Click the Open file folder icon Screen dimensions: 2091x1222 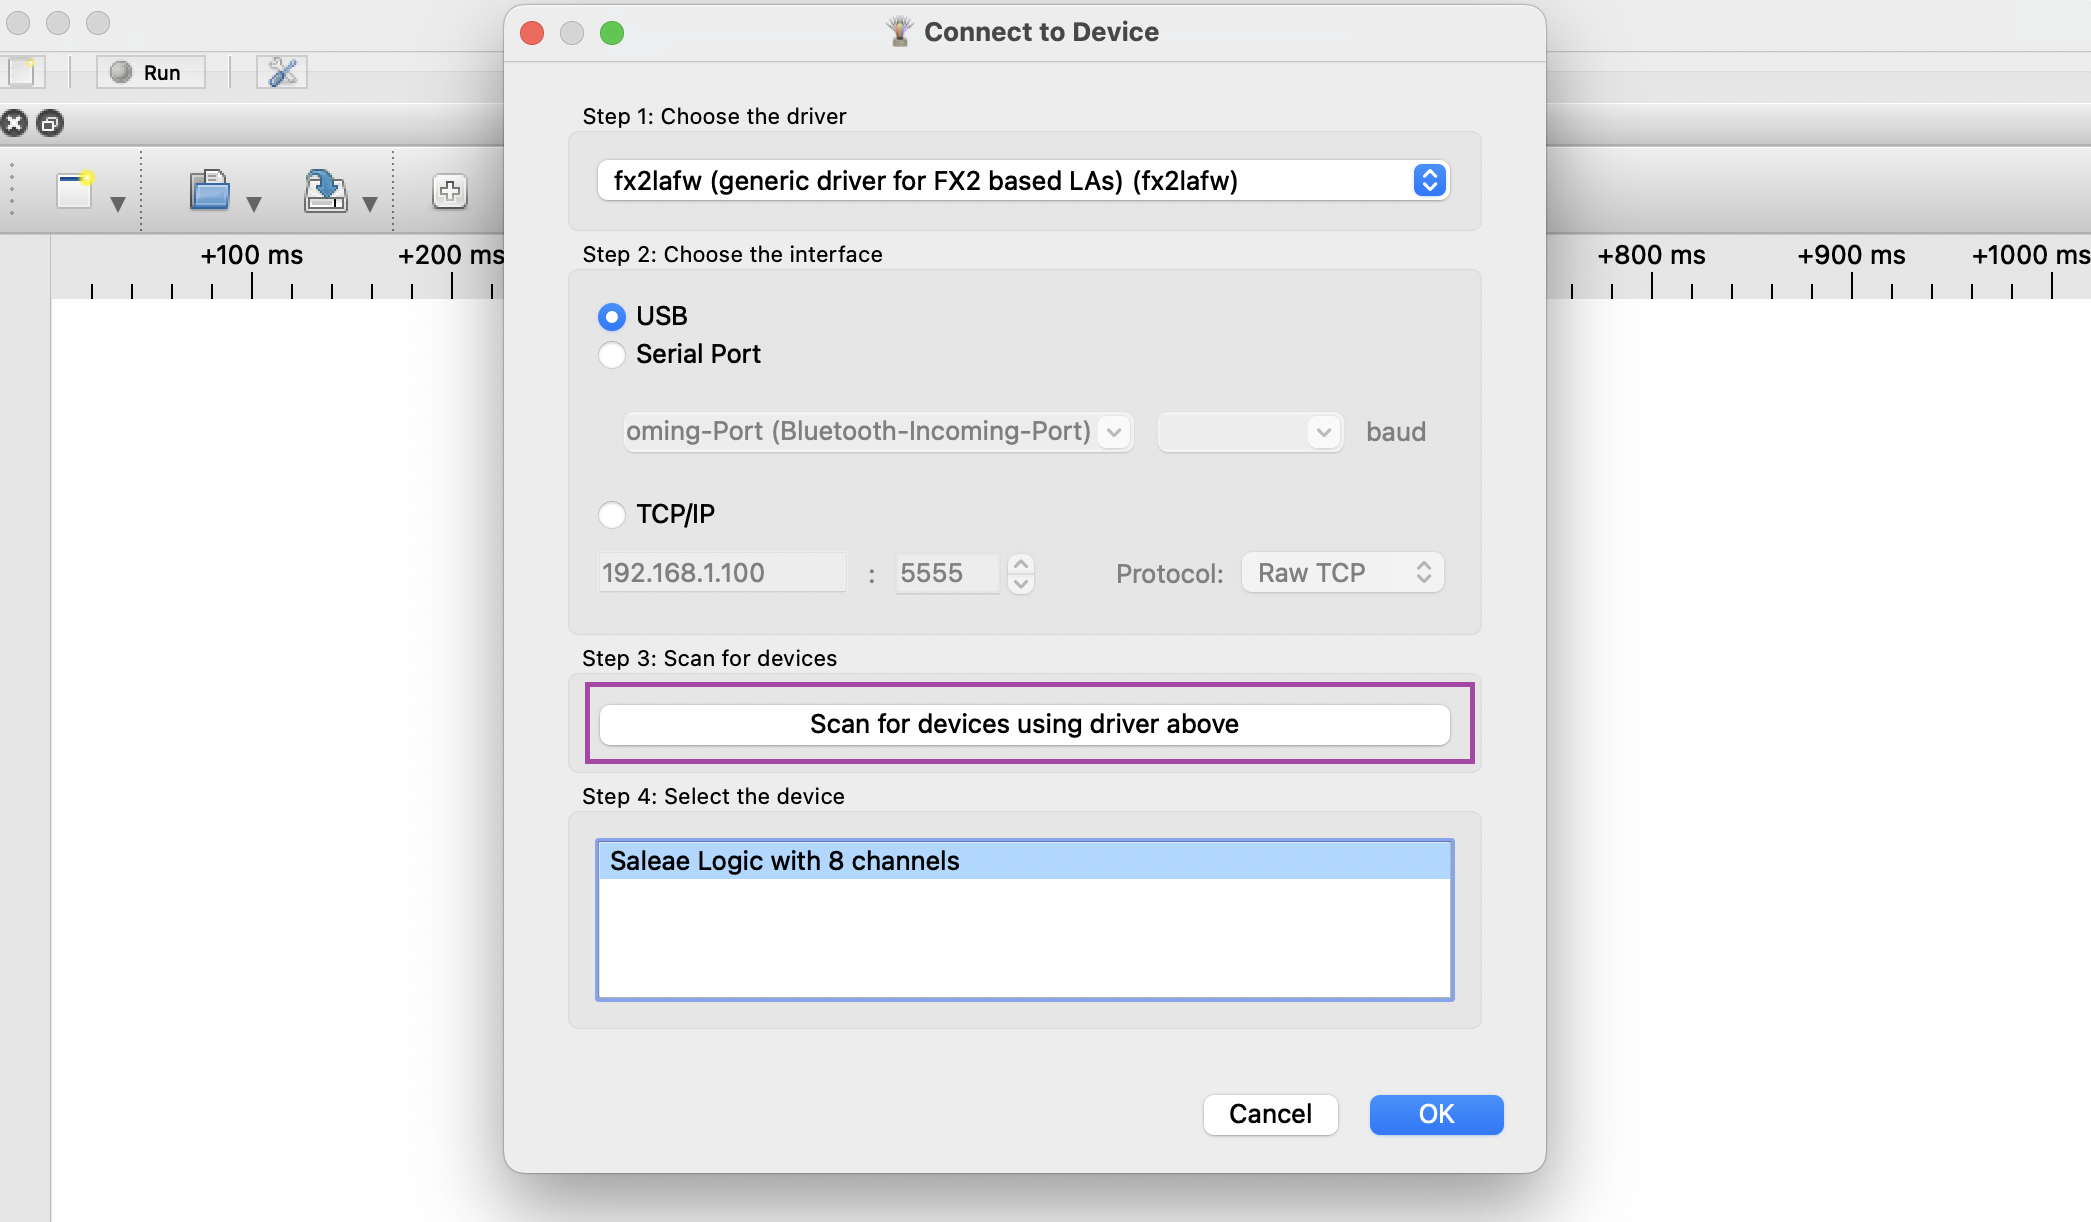tap(210, 190)
